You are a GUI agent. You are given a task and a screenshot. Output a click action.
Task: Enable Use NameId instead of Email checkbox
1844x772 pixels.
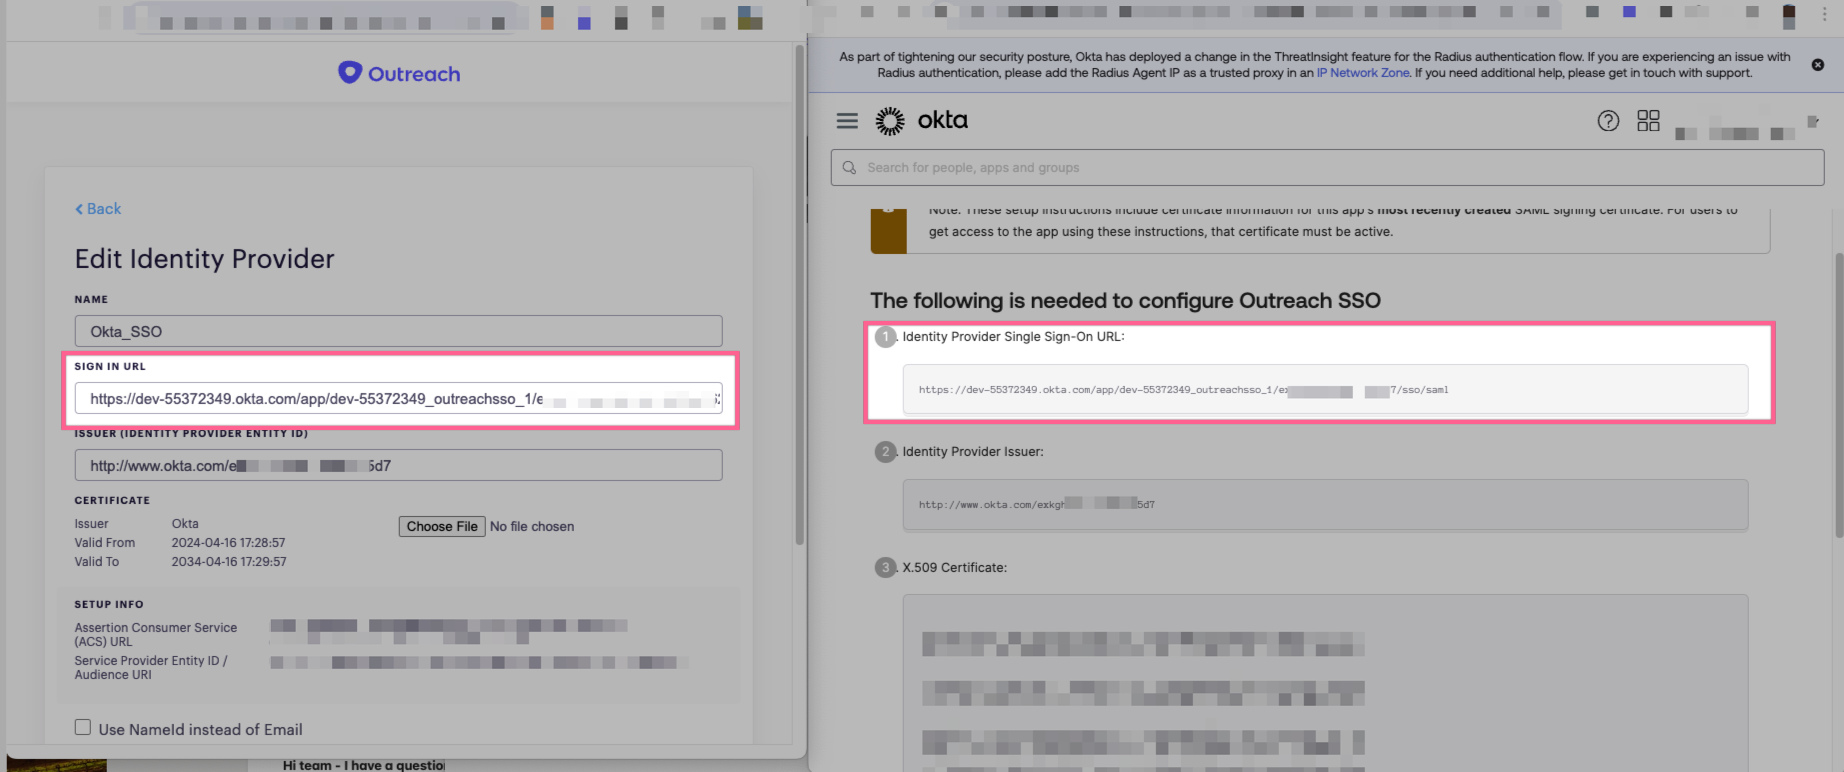click(x=83, y=728)
